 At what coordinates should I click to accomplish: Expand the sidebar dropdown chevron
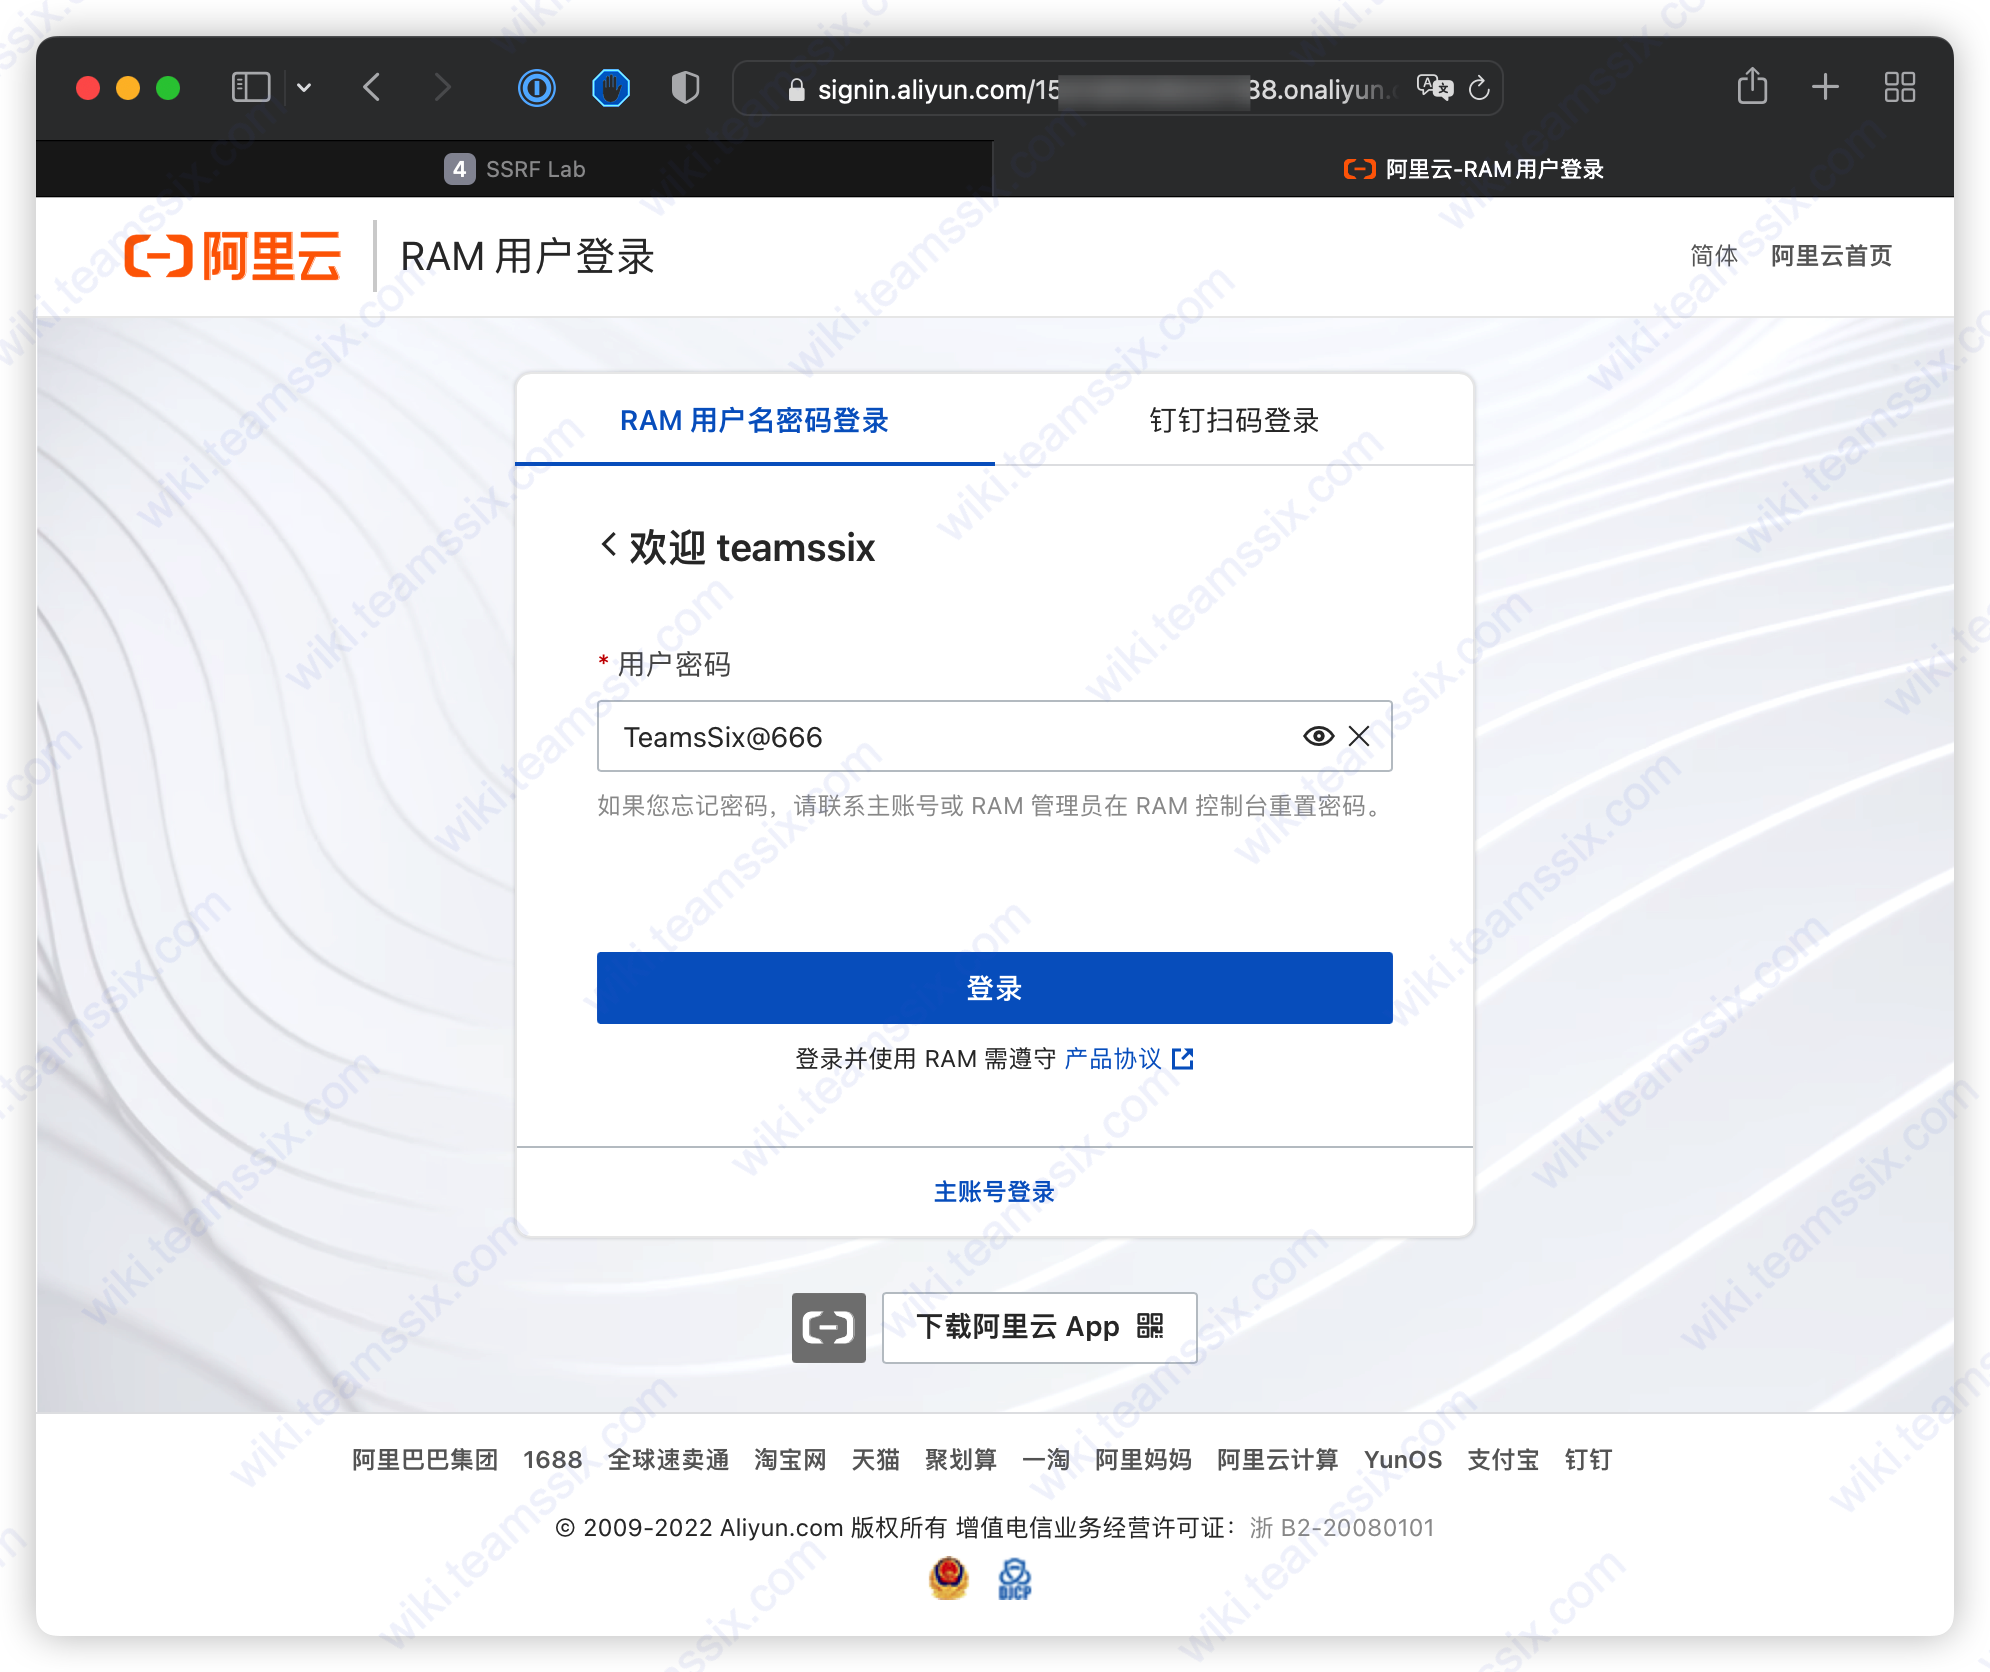pyautogui.click(x=304, y=88)
